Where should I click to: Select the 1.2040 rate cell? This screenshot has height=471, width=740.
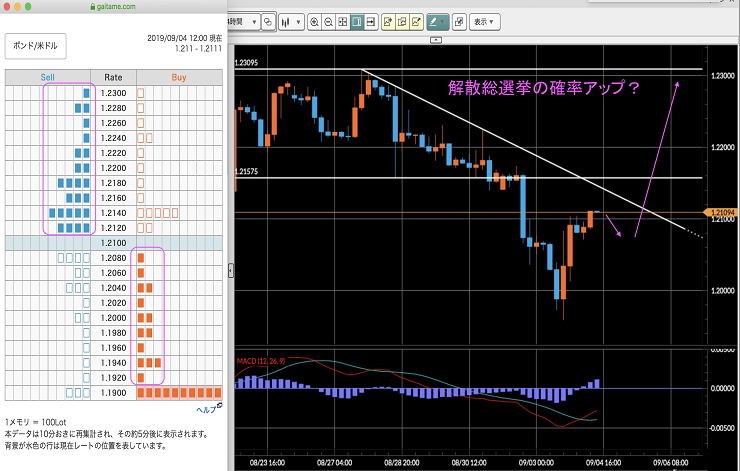pyautogui.click(x=114, y=288)
